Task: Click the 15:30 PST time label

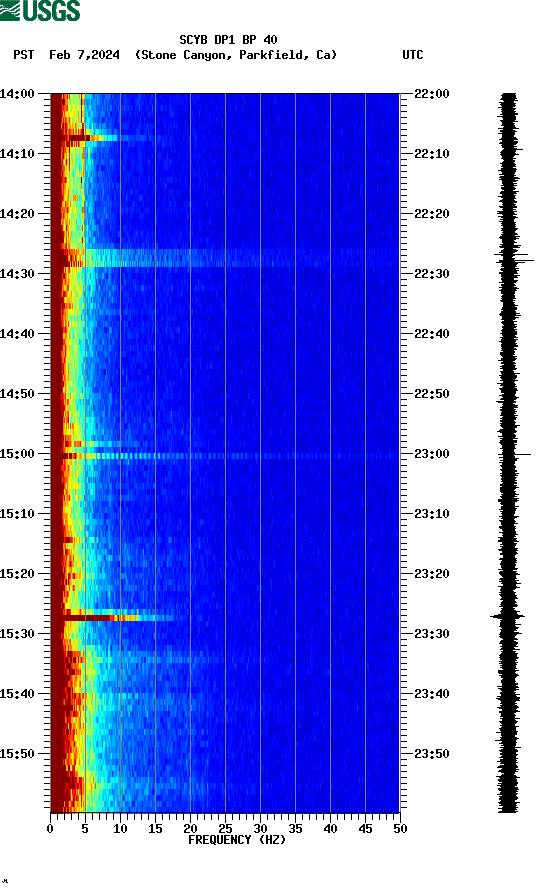Action: click(18, 634)
